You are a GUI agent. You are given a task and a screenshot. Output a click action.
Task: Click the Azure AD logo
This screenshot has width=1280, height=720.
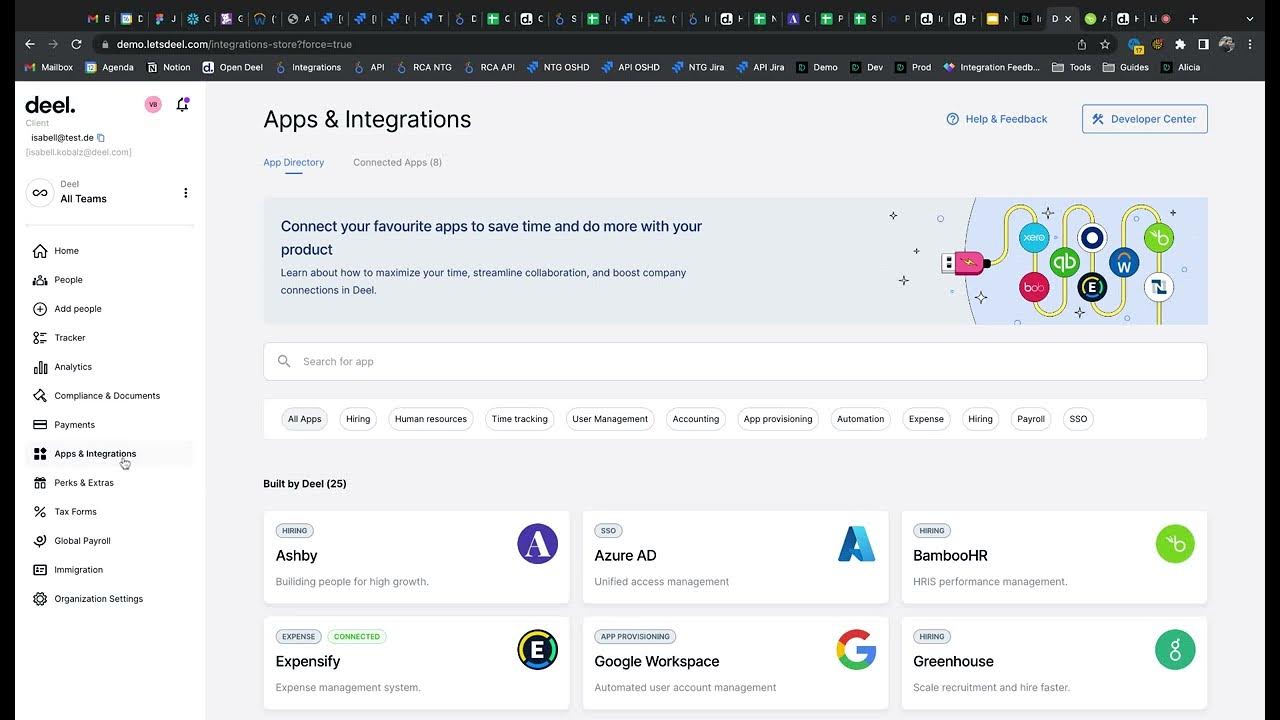(x=856, y=544)
